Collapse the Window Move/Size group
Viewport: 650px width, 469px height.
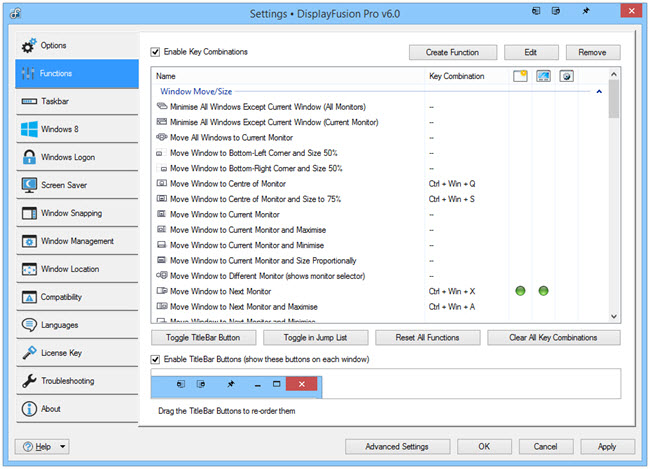point(599,91)
